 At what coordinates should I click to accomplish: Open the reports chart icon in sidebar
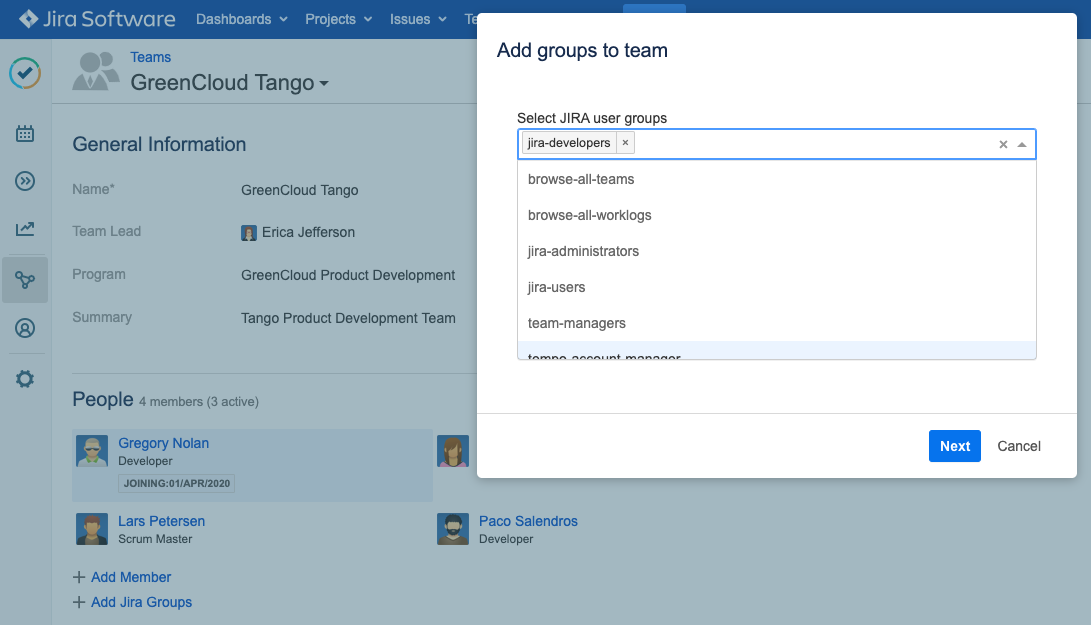tap(25, 229)
